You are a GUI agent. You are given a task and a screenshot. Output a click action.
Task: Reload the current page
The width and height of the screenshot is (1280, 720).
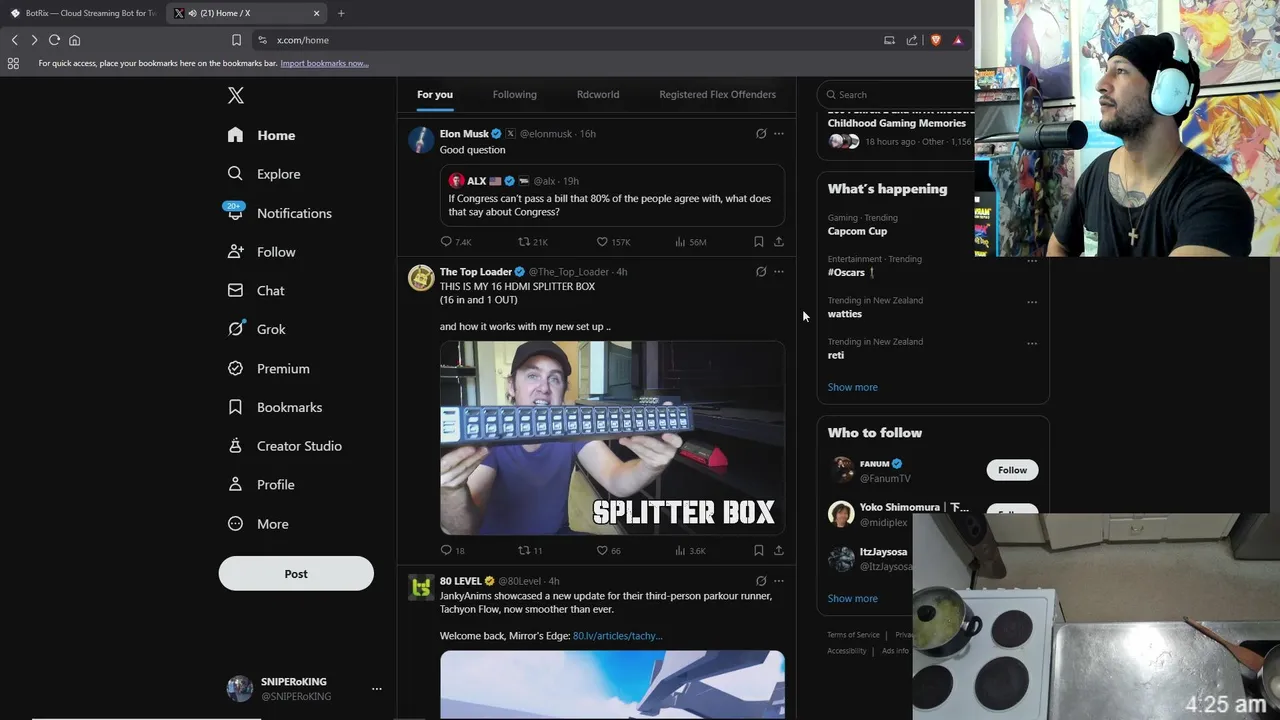(54, 40)
